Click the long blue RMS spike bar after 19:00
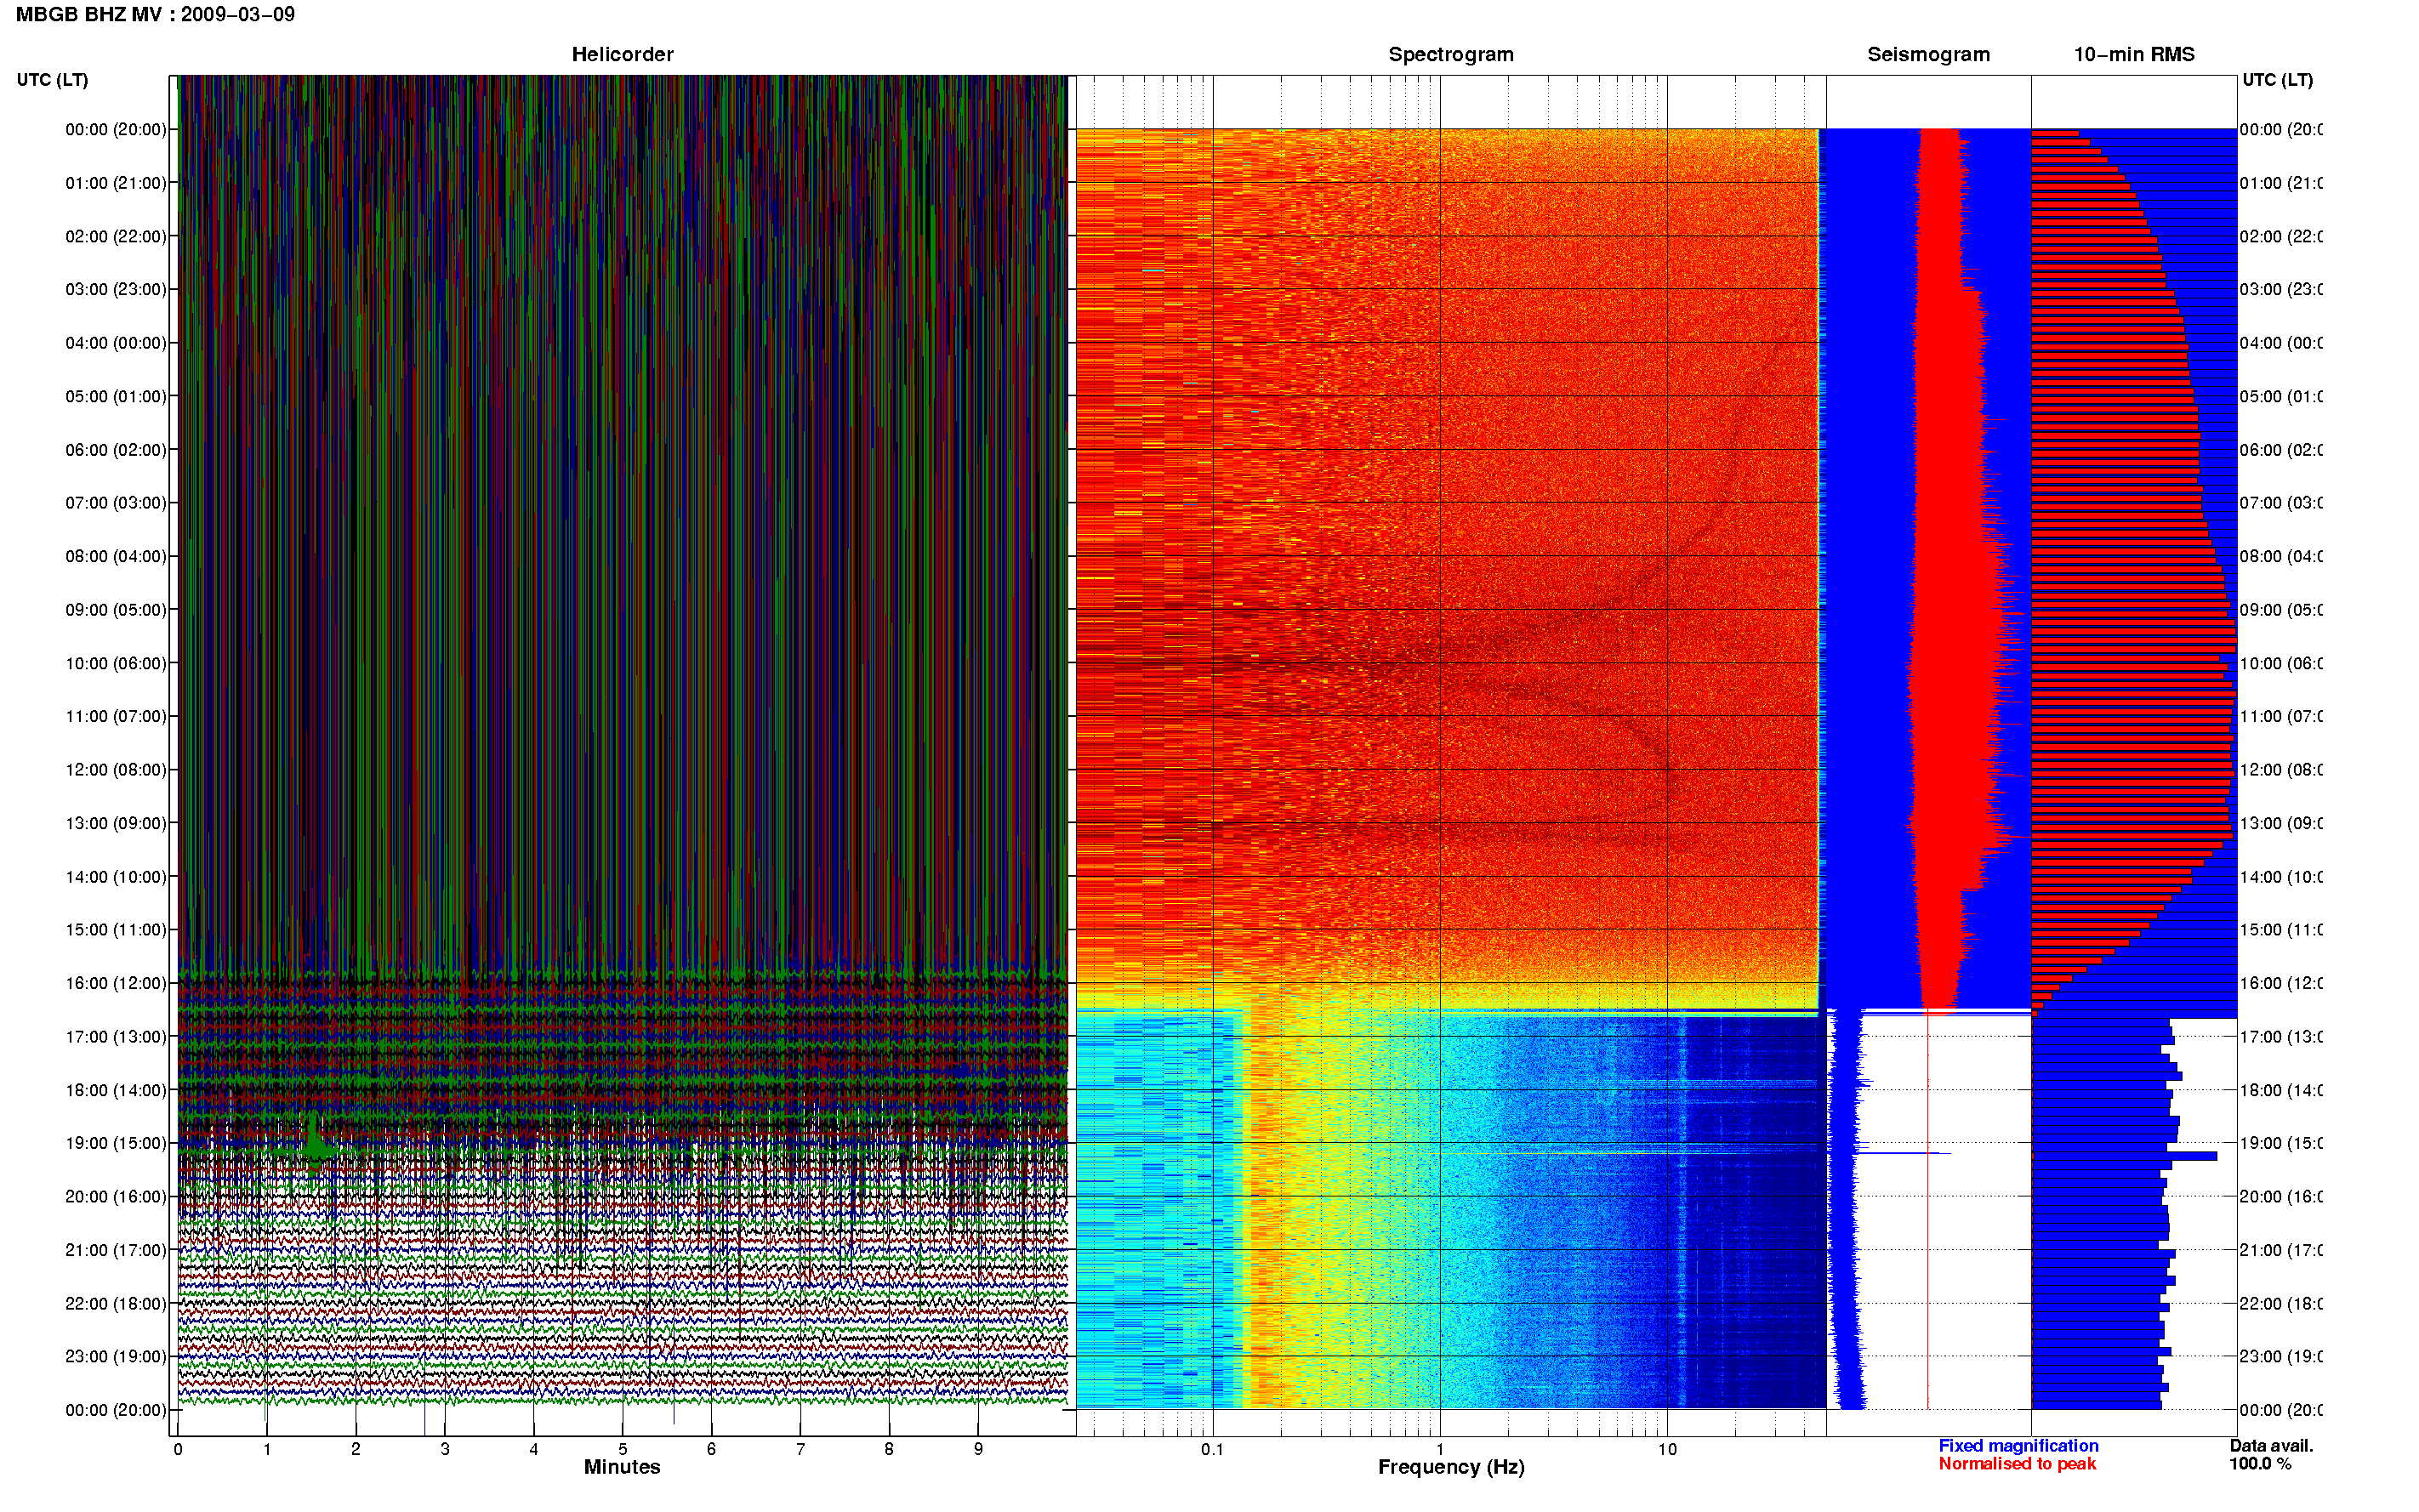 tap(2124, 1156)
